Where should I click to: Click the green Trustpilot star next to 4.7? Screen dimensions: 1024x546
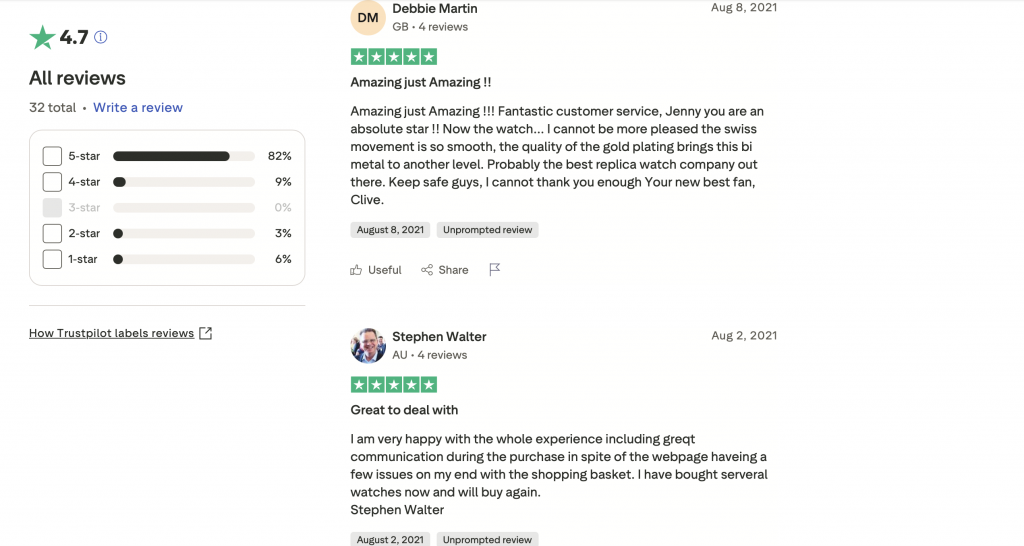tap(42, 38)
